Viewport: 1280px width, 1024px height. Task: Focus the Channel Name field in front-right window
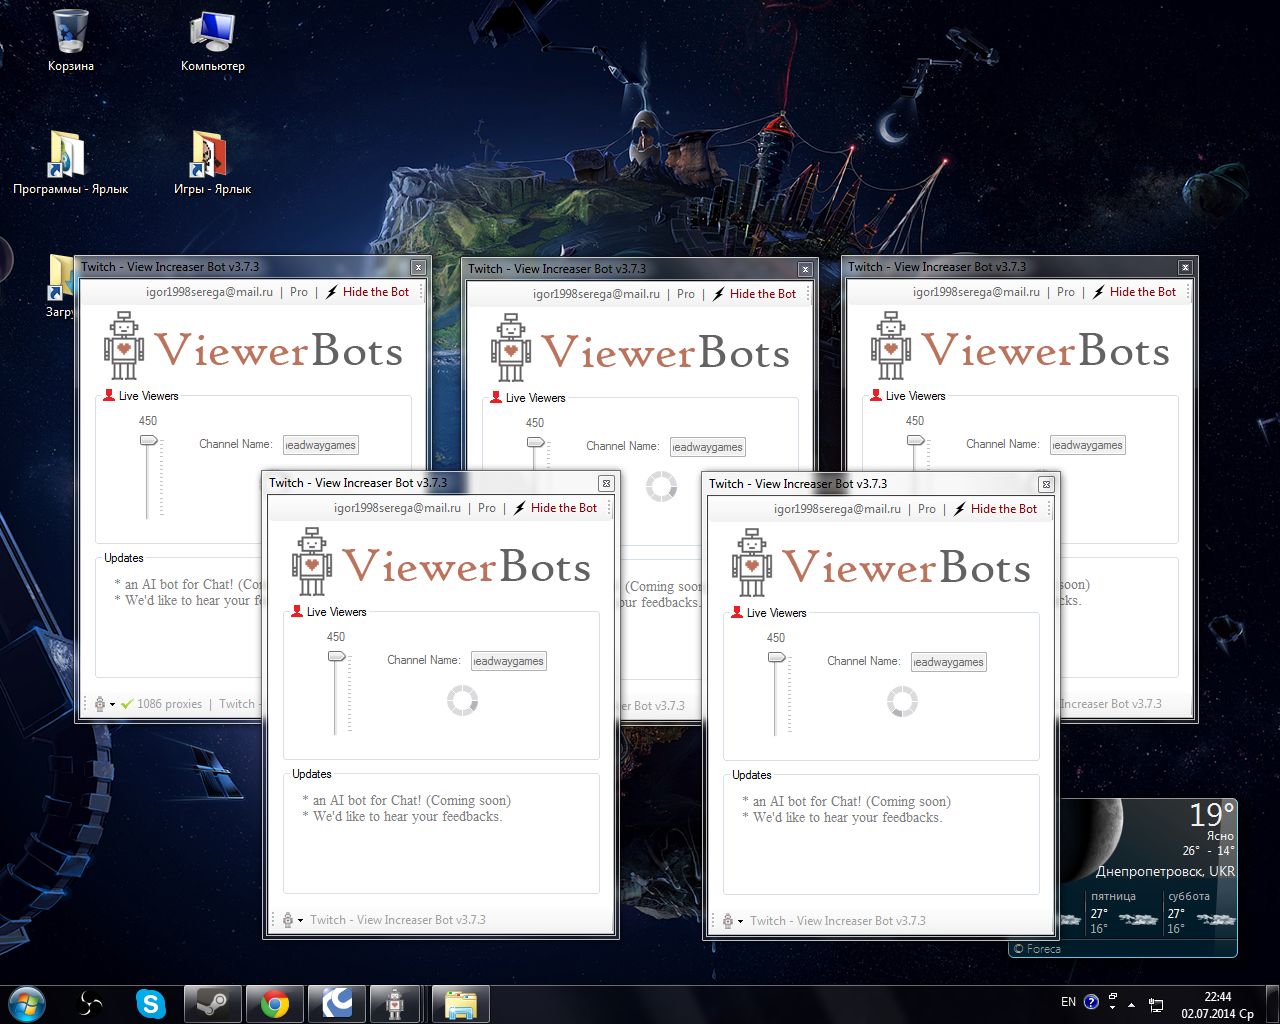pos(948,662)
